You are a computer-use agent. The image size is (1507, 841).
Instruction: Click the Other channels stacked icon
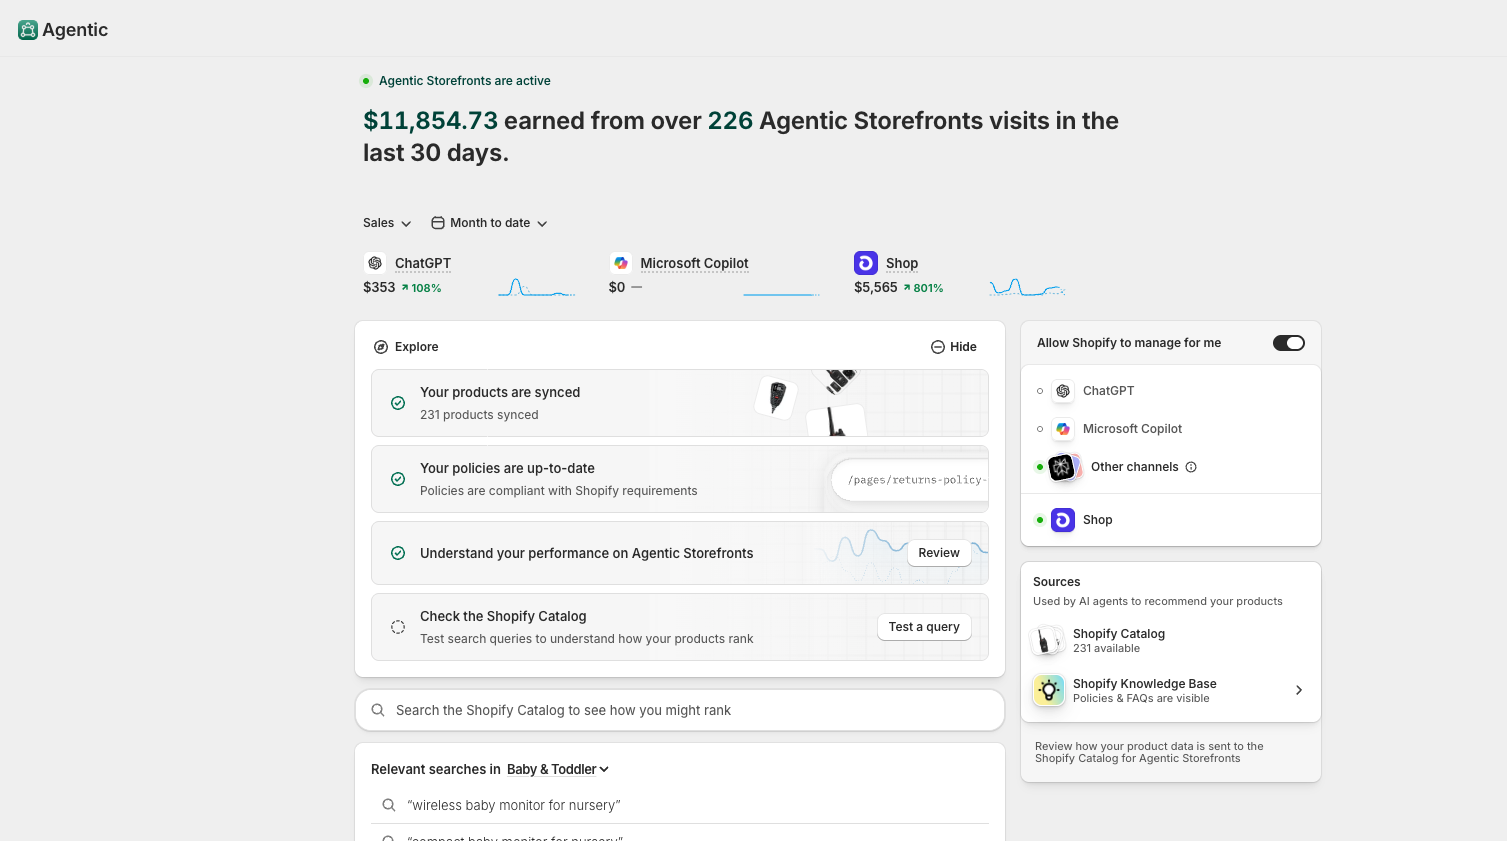(1065, 467)
